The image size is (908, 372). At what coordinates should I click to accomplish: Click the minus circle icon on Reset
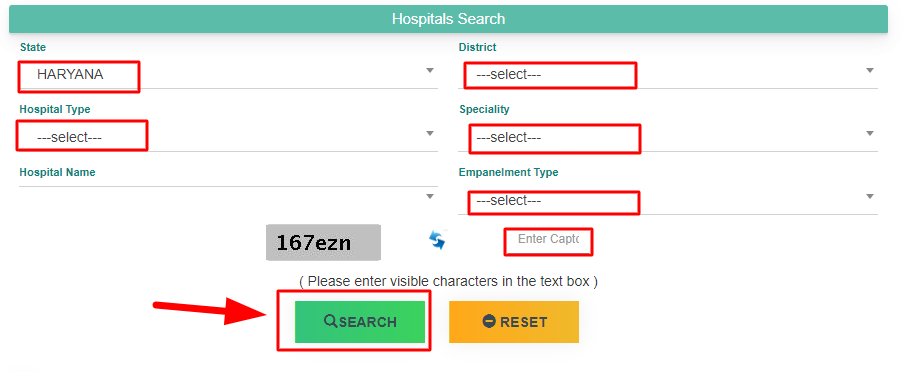[x=489, y=321]
